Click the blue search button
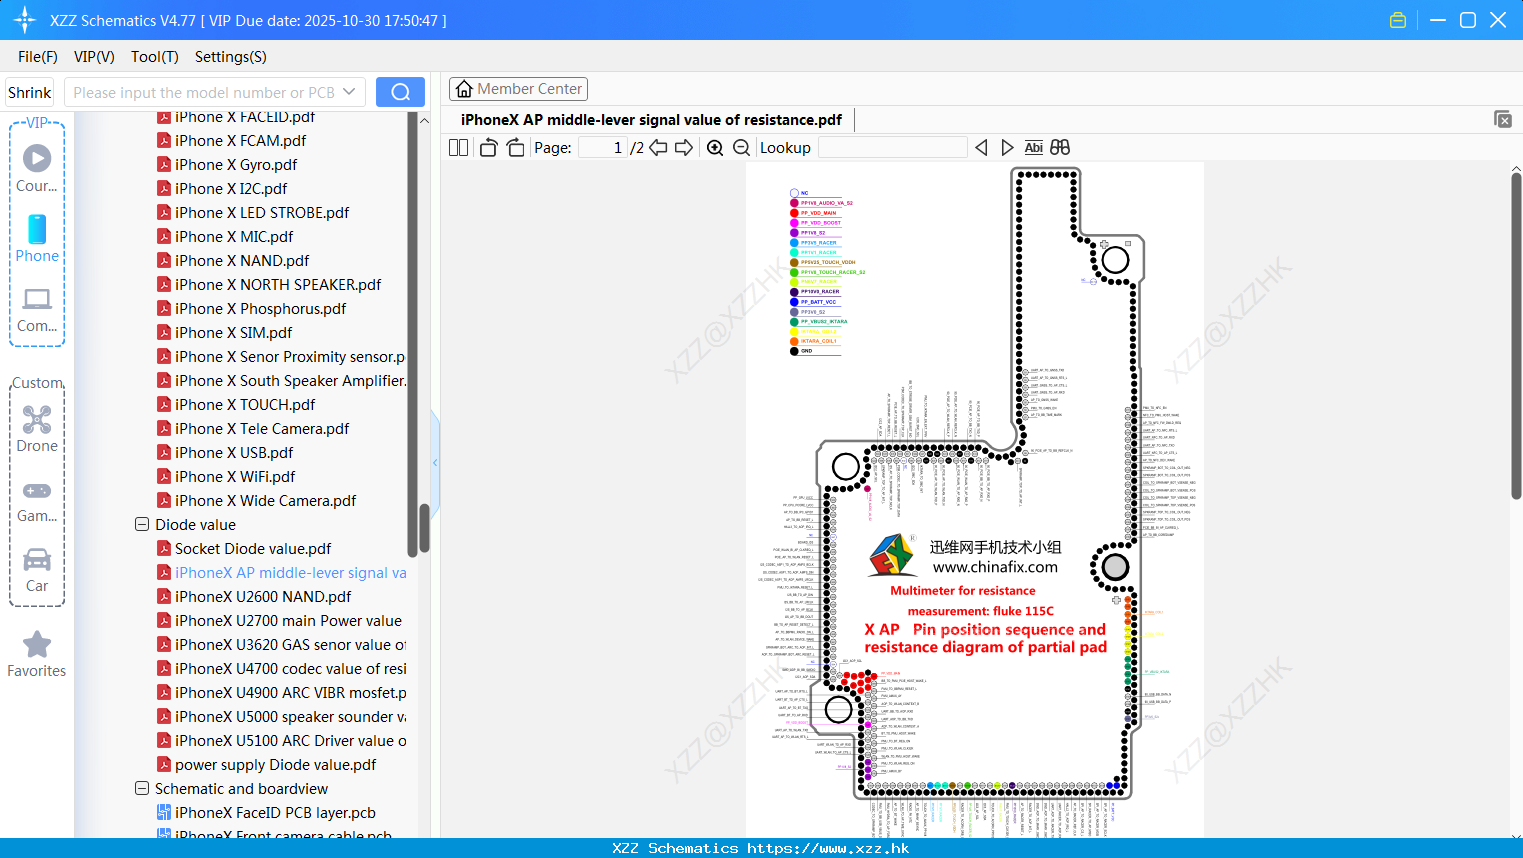1523x858 pixels. pos(400,92)
